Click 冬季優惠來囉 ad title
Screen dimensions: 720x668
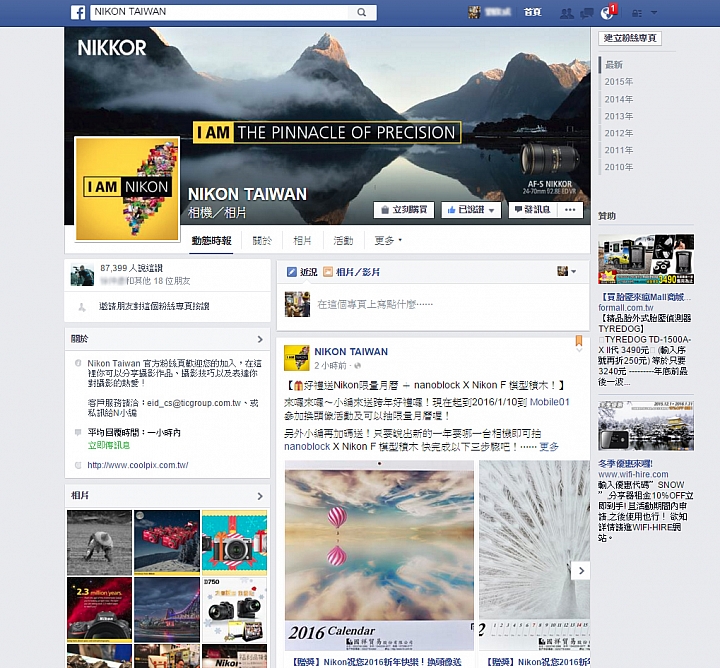[x=625, y=464]
